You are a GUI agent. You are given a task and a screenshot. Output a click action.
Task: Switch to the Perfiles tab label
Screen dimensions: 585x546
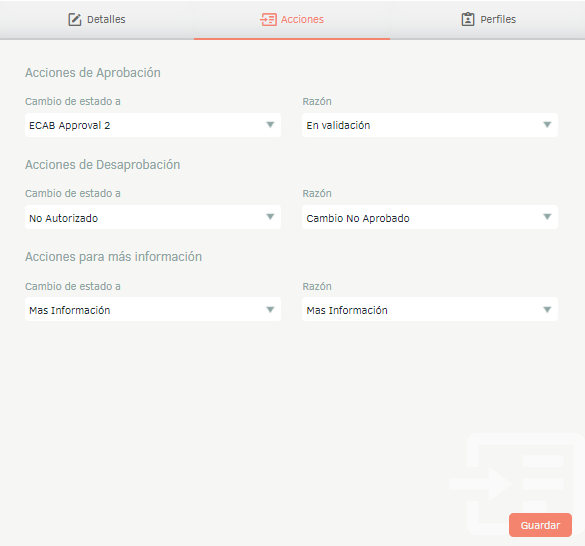pyautogui.click(x=498, y=19)
